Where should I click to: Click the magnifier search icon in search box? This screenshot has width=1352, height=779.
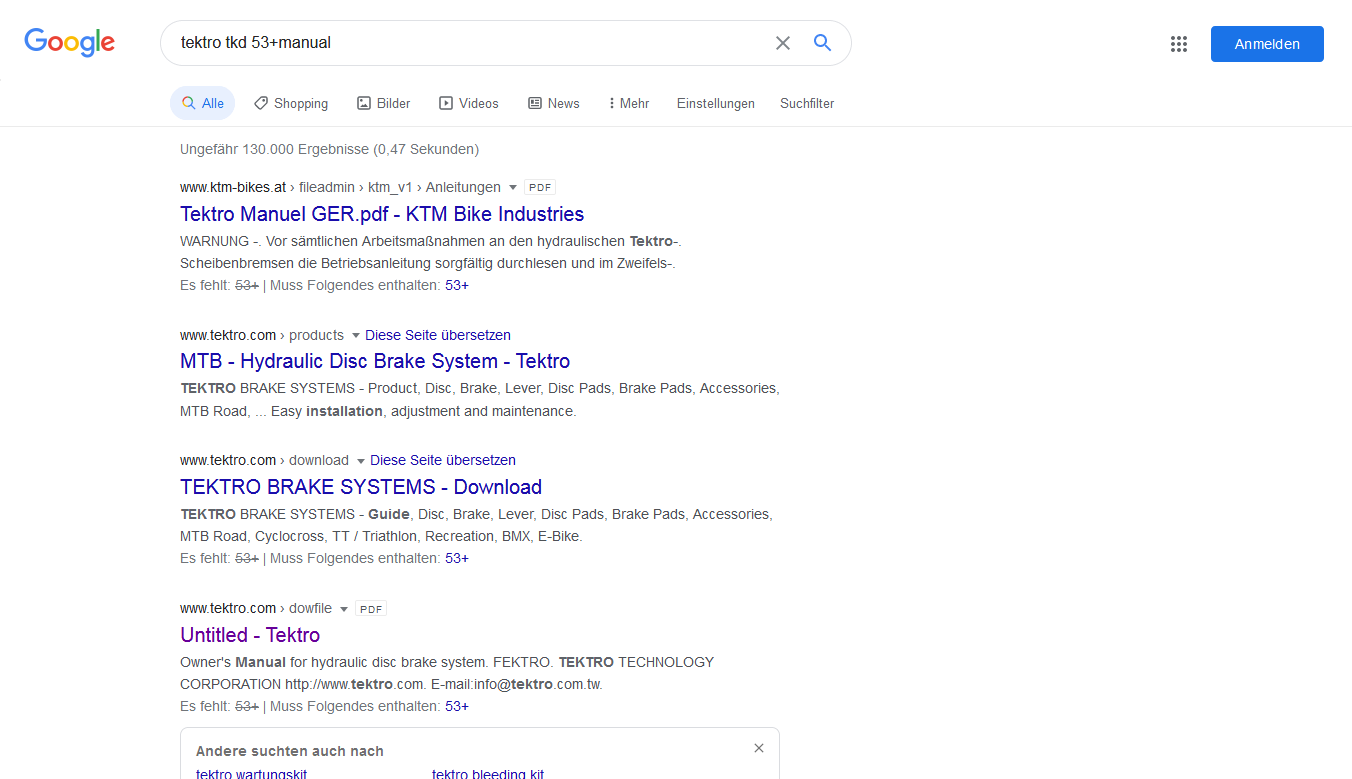[822, 43]
